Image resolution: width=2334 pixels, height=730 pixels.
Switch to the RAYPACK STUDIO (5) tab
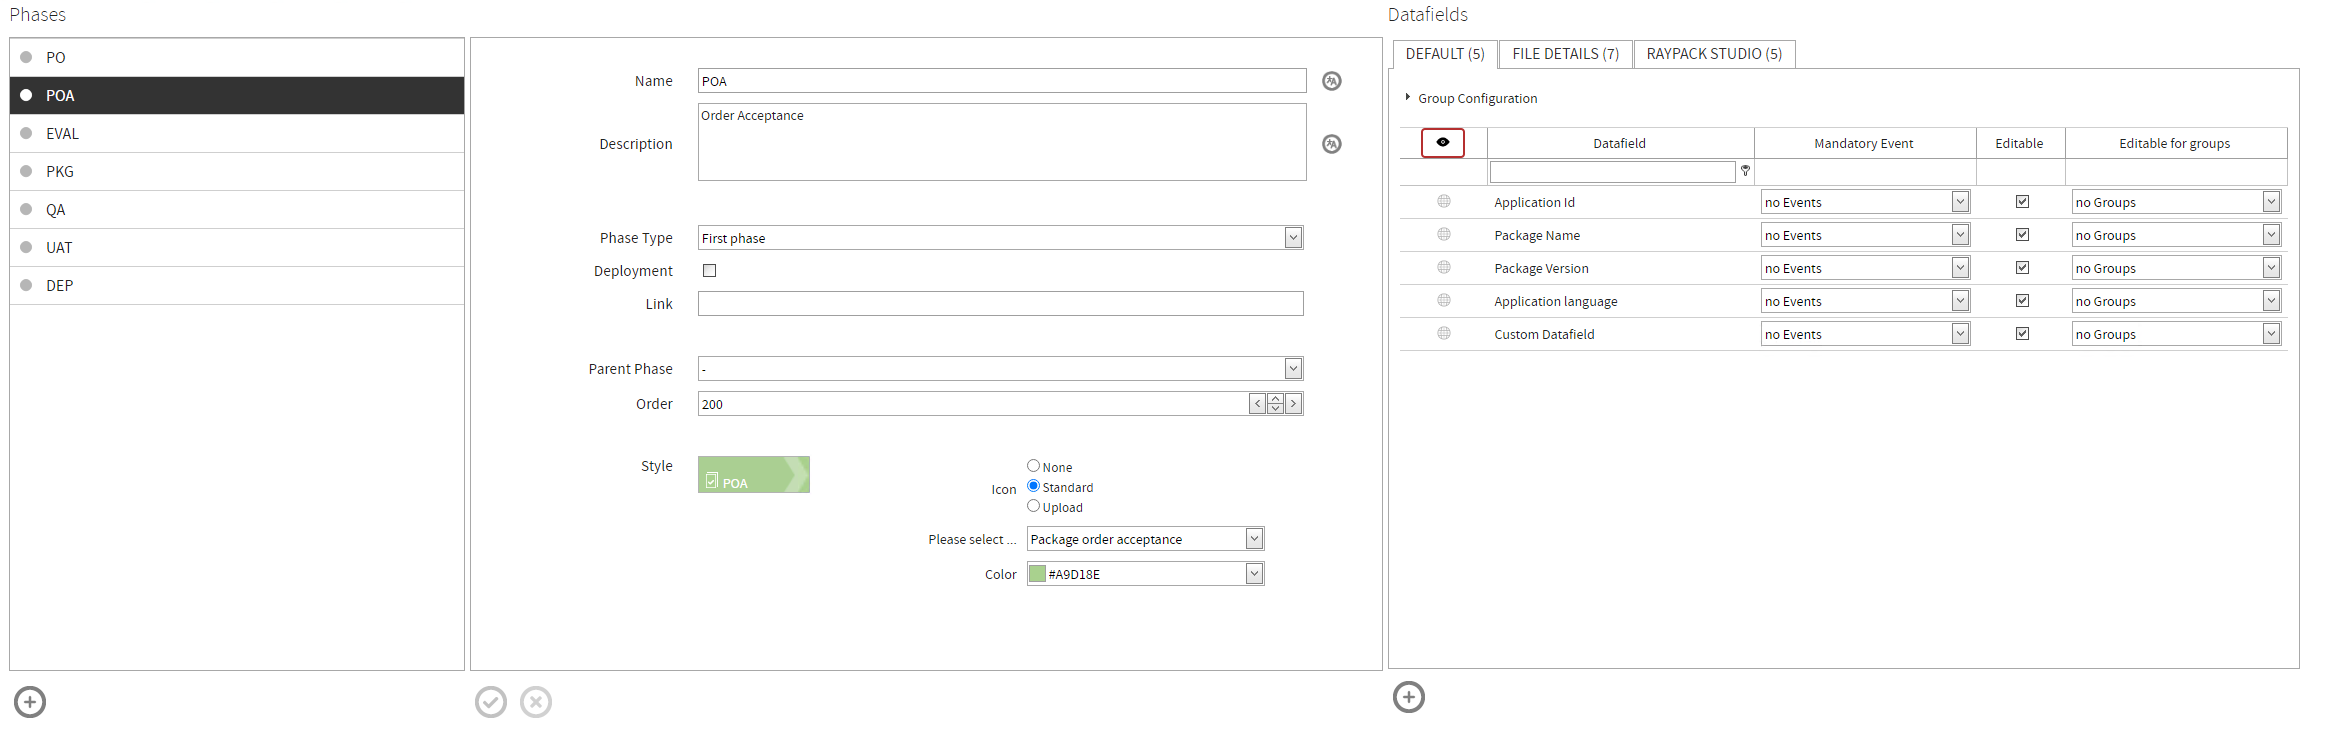click(x=1713, y=54)
